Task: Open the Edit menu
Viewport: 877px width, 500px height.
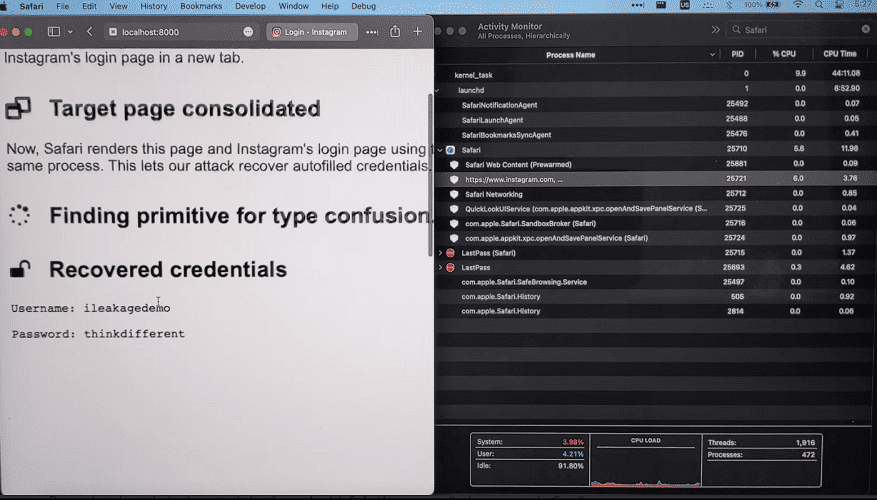Action: [89, 6]
